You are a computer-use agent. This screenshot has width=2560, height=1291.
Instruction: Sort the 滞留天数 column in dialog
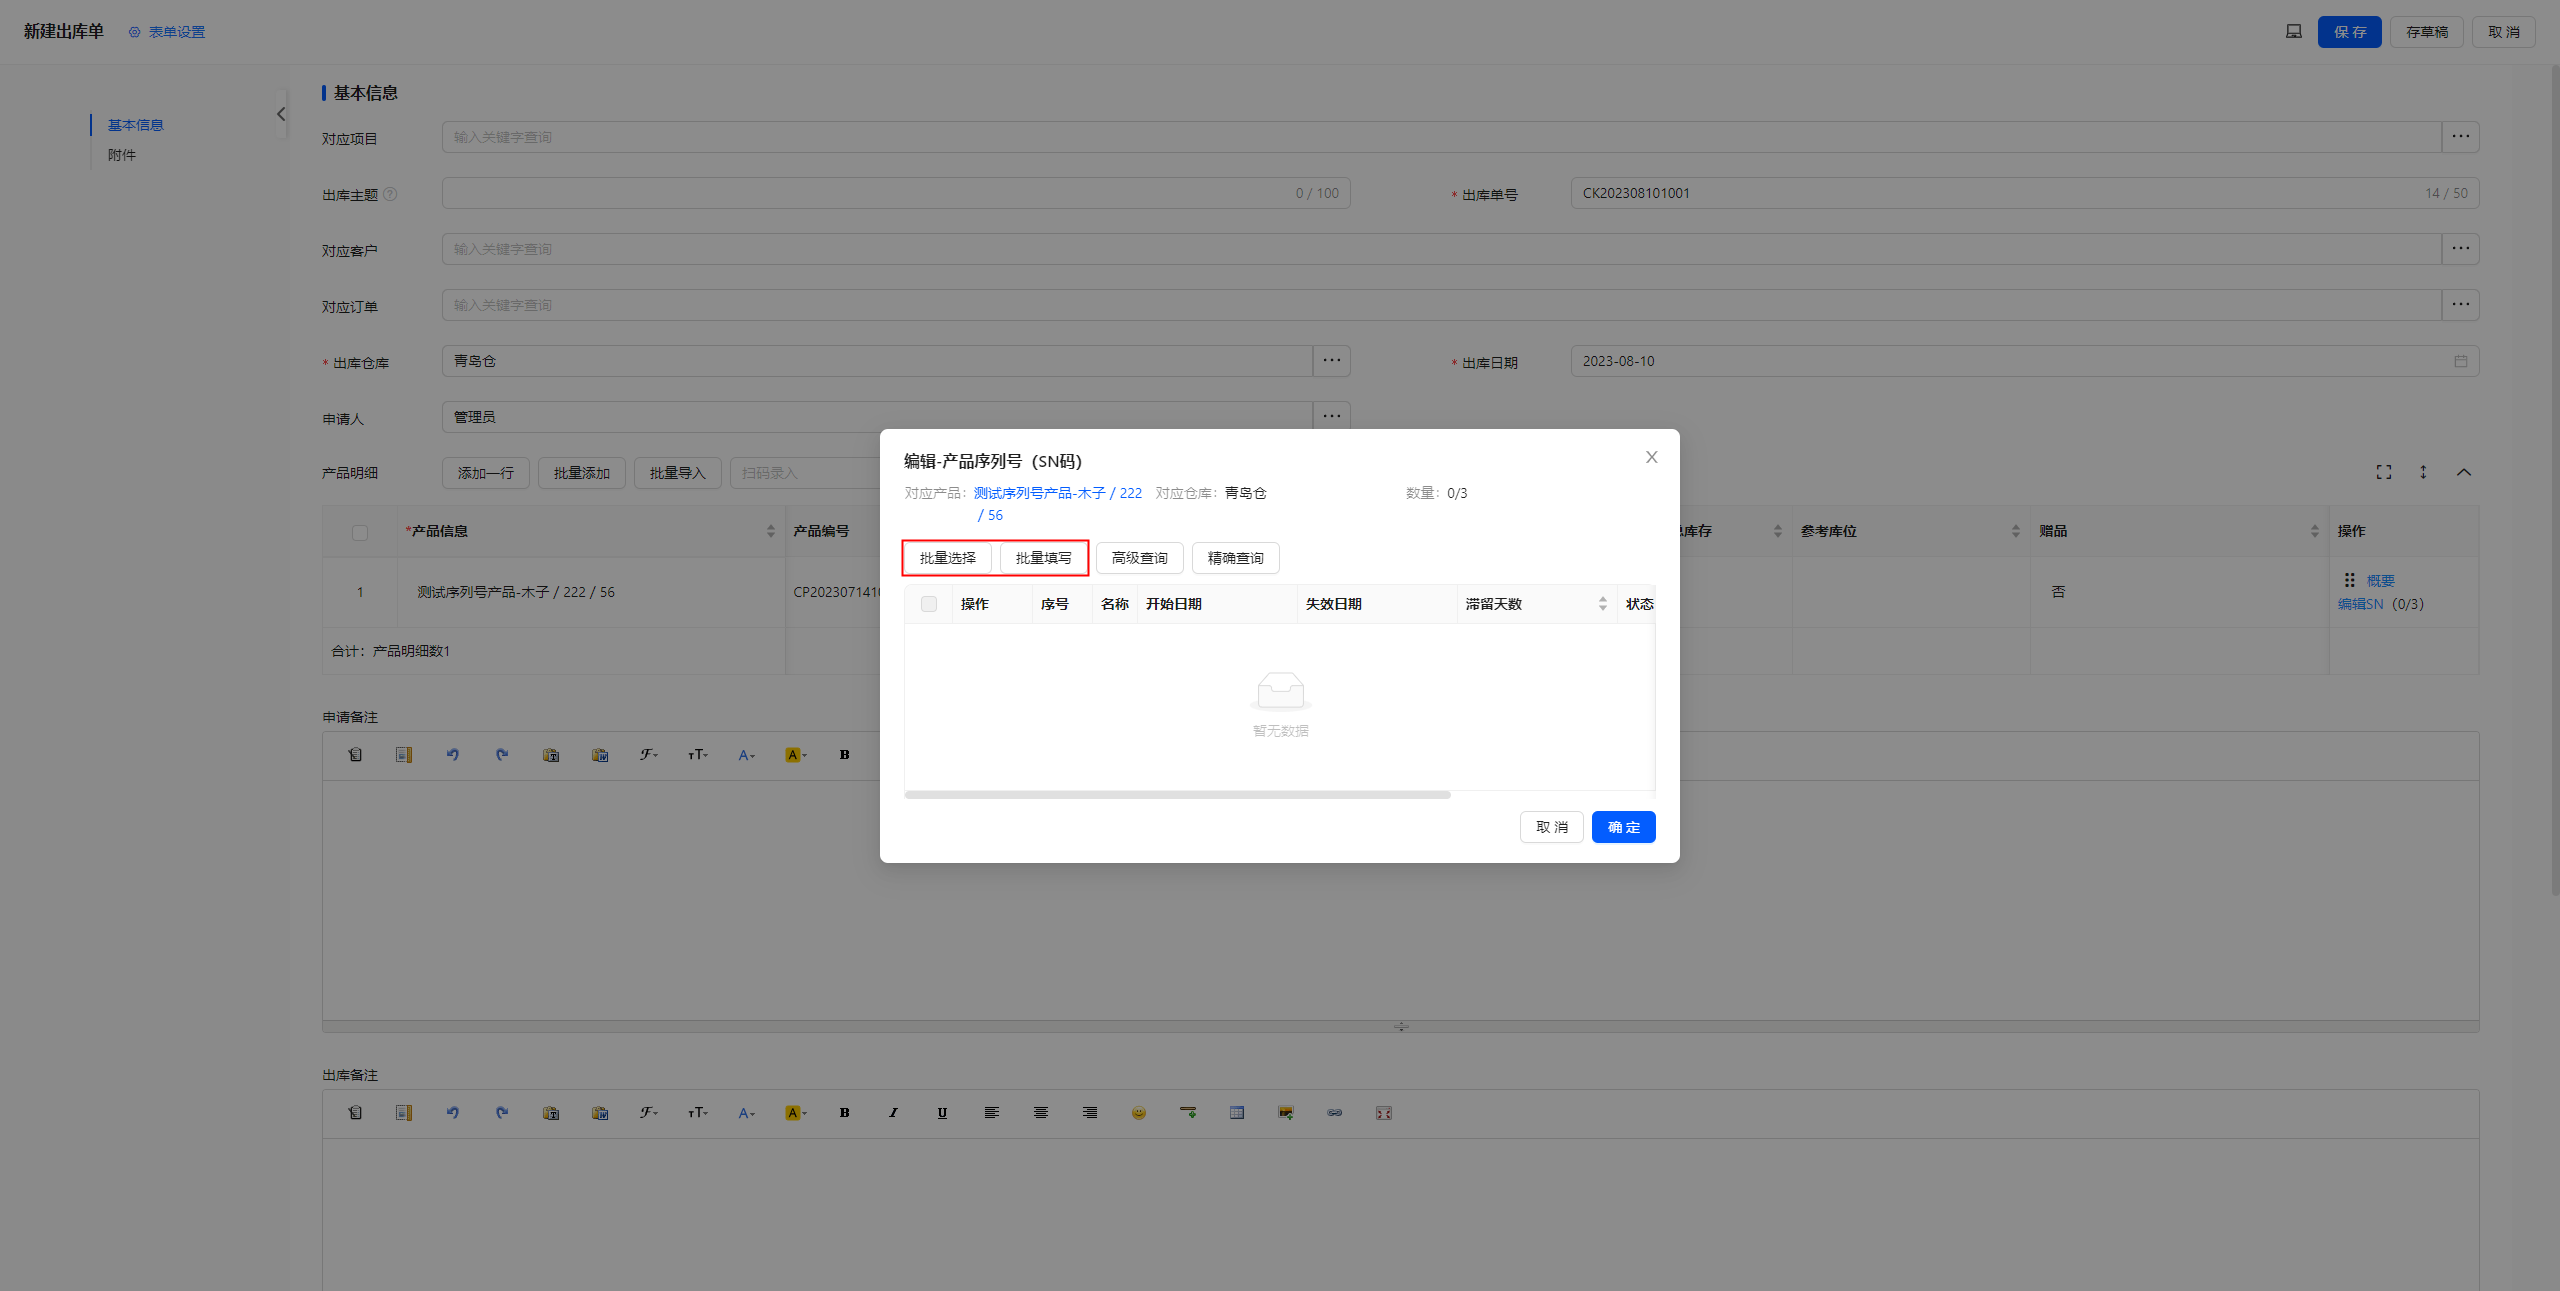coord(1602,604)
